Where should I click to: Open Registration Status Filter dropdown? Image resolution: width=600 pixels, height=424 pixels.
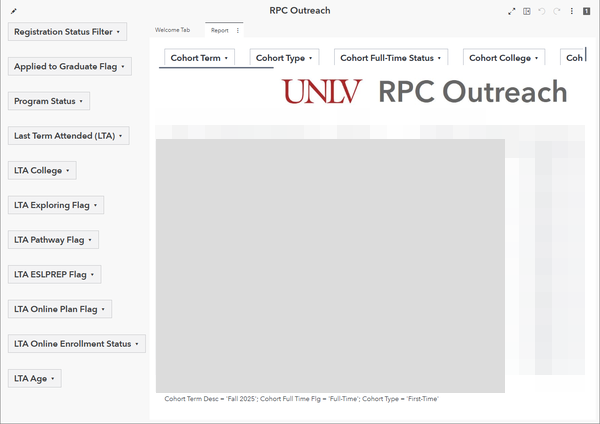(67, 32)
